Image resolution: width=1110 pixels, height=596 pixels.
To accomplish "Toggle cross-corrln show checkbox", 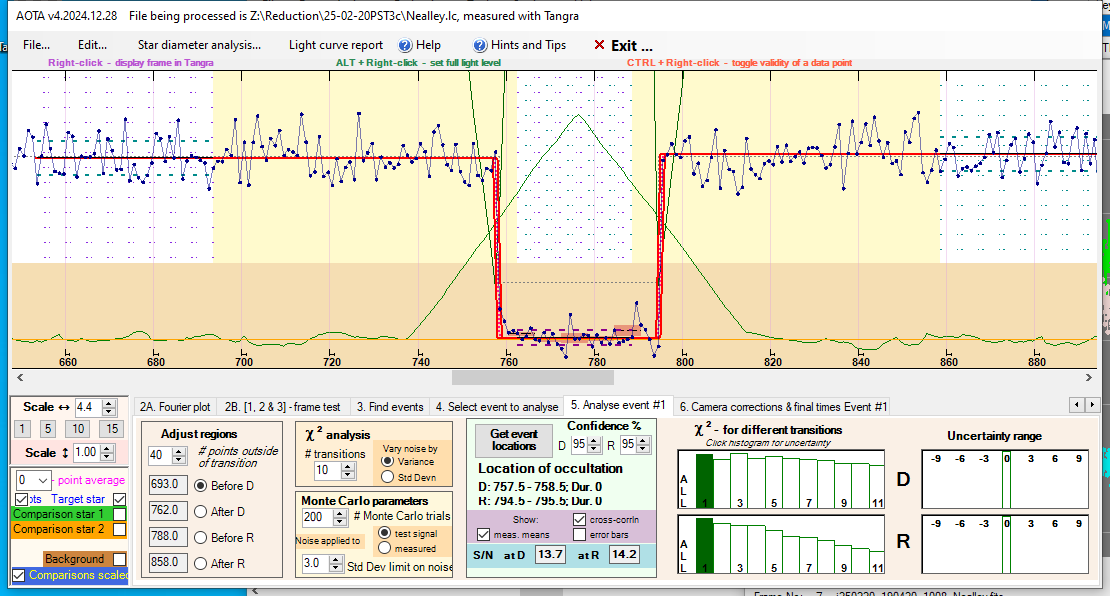I will click(x=580, y=520).
